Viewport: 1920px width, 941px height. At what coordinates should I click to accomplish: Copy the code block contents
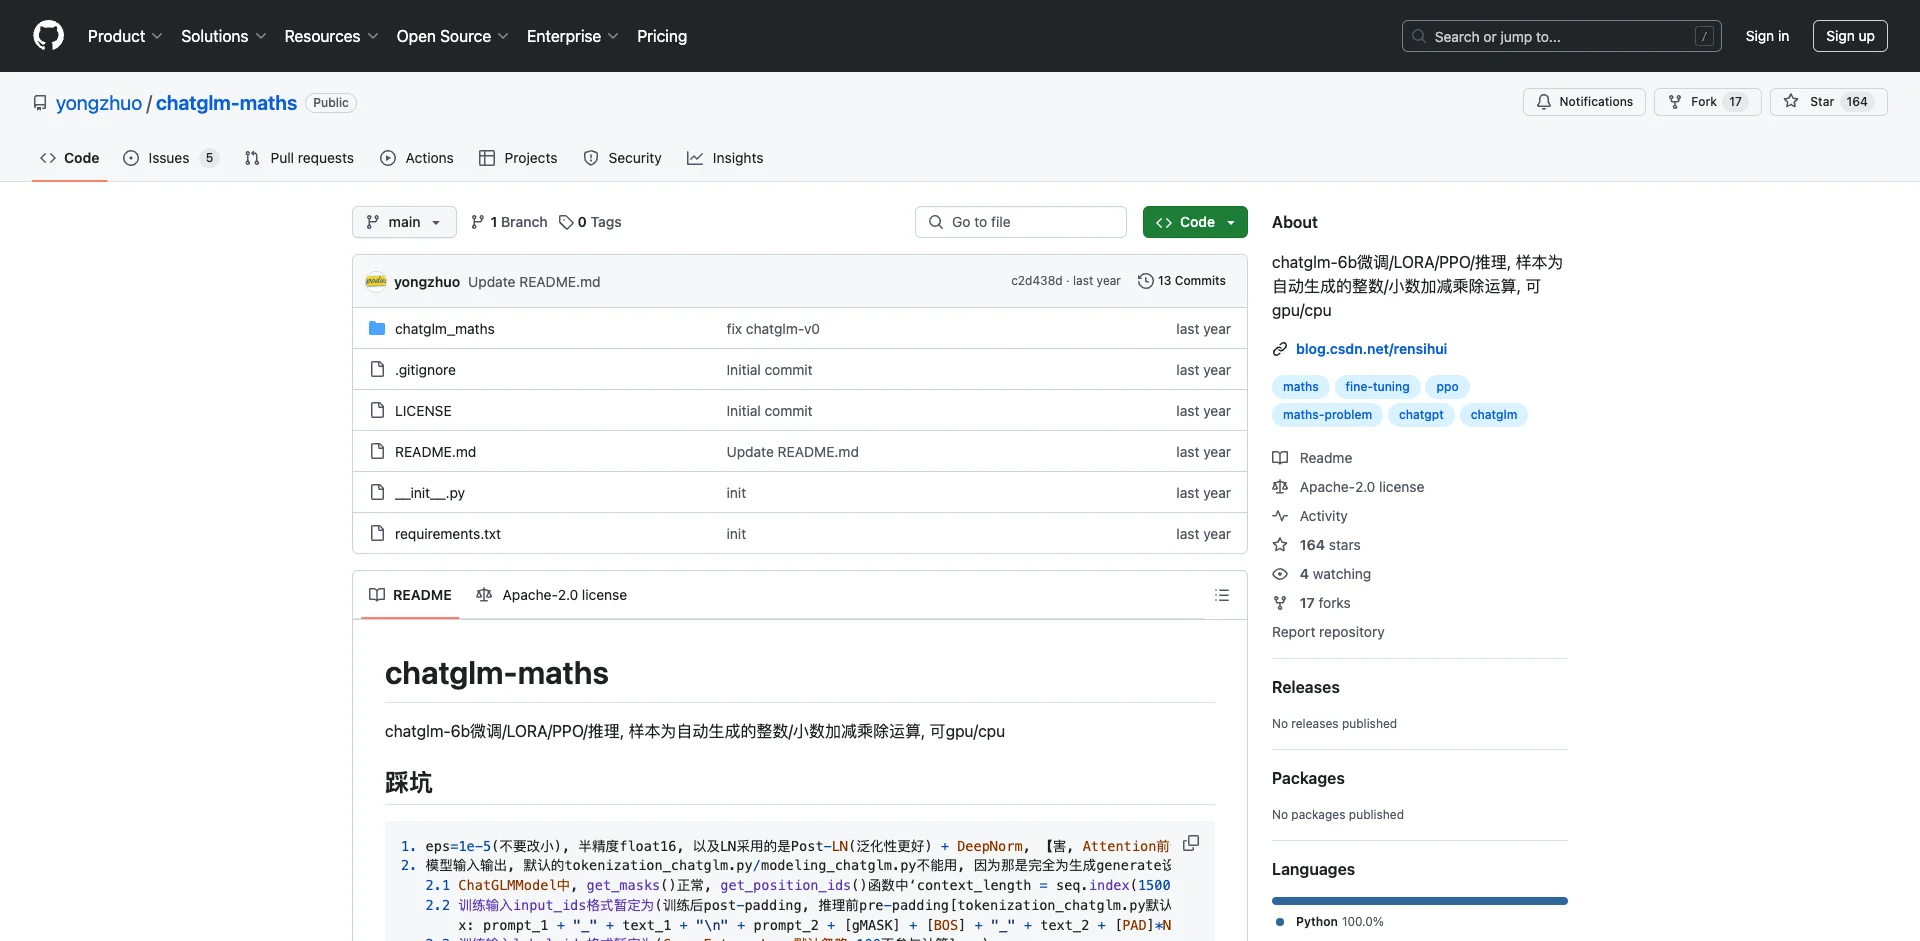tap(1191, 843)
